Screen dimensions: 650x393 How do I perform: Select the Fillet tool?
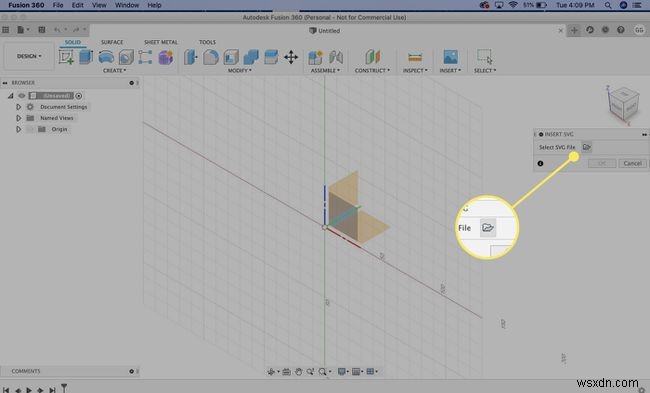click(x=211, y=57)
